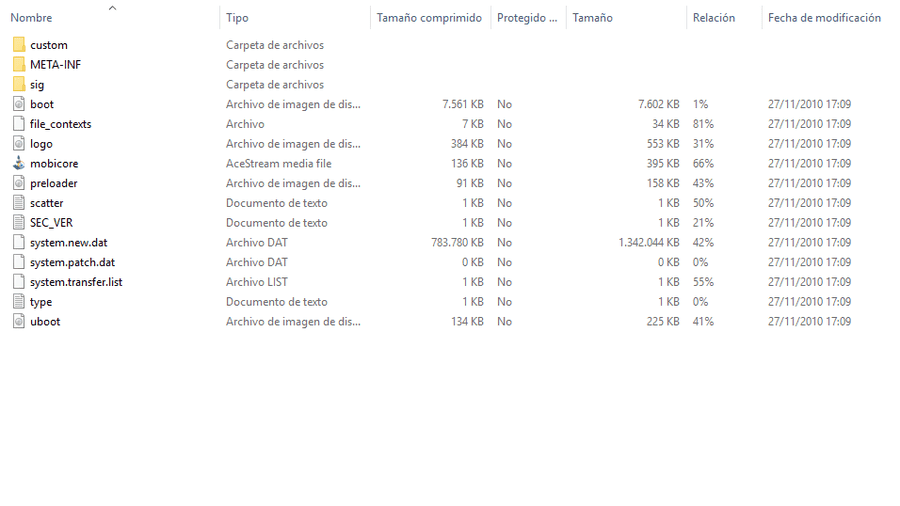Select the file name 'system.transfer.list'

(x=76, y=282)
